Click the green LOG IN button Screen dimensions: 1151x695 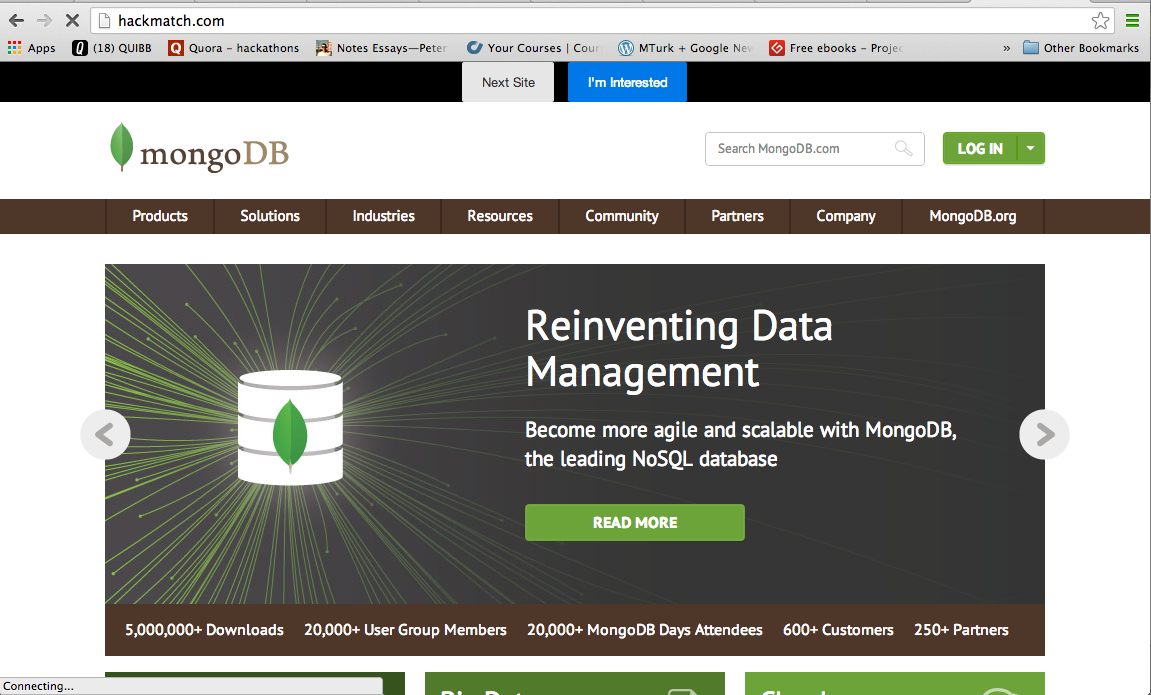coord(980,148)
